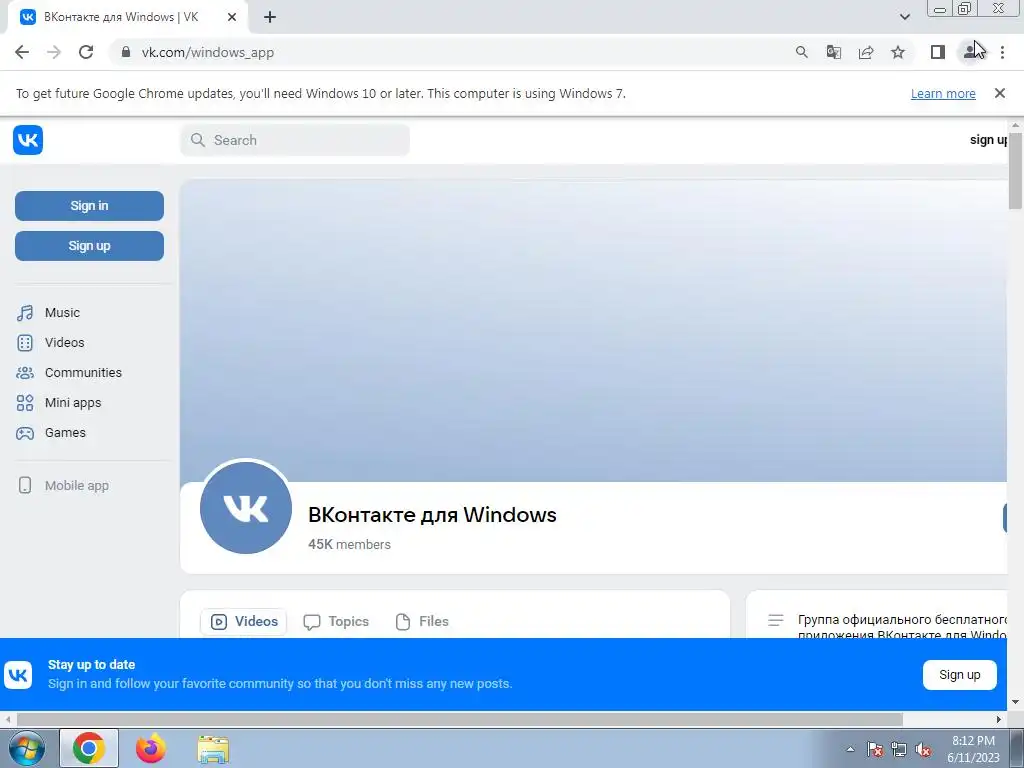This screenshot has width=1024, height=768.
Task: Click the VK logo in the blue banner
Action: click(x=18, y=675)
